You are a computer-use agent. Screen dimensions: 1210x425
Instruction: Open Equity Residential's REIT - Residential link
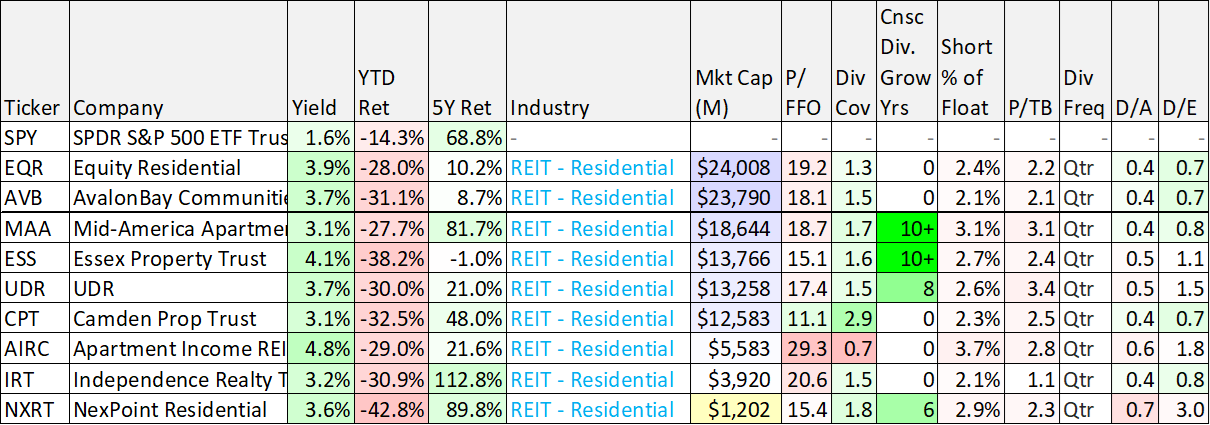click(592, 168)
